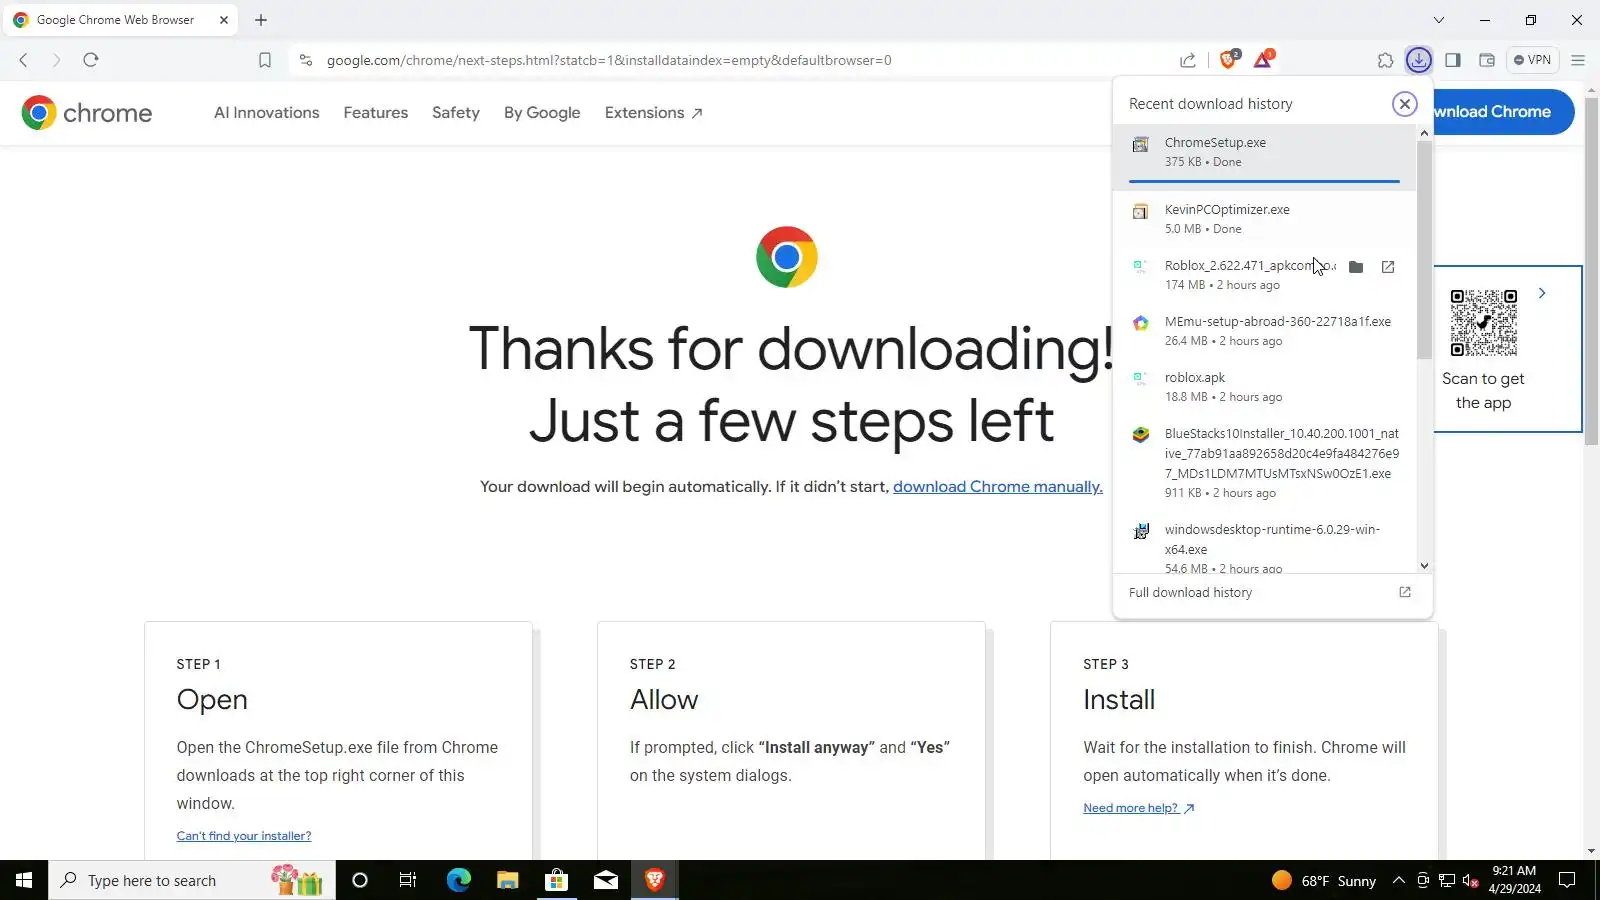Show hidden system tray icons
1600x900 pixels.
(x=1399, y=880)
